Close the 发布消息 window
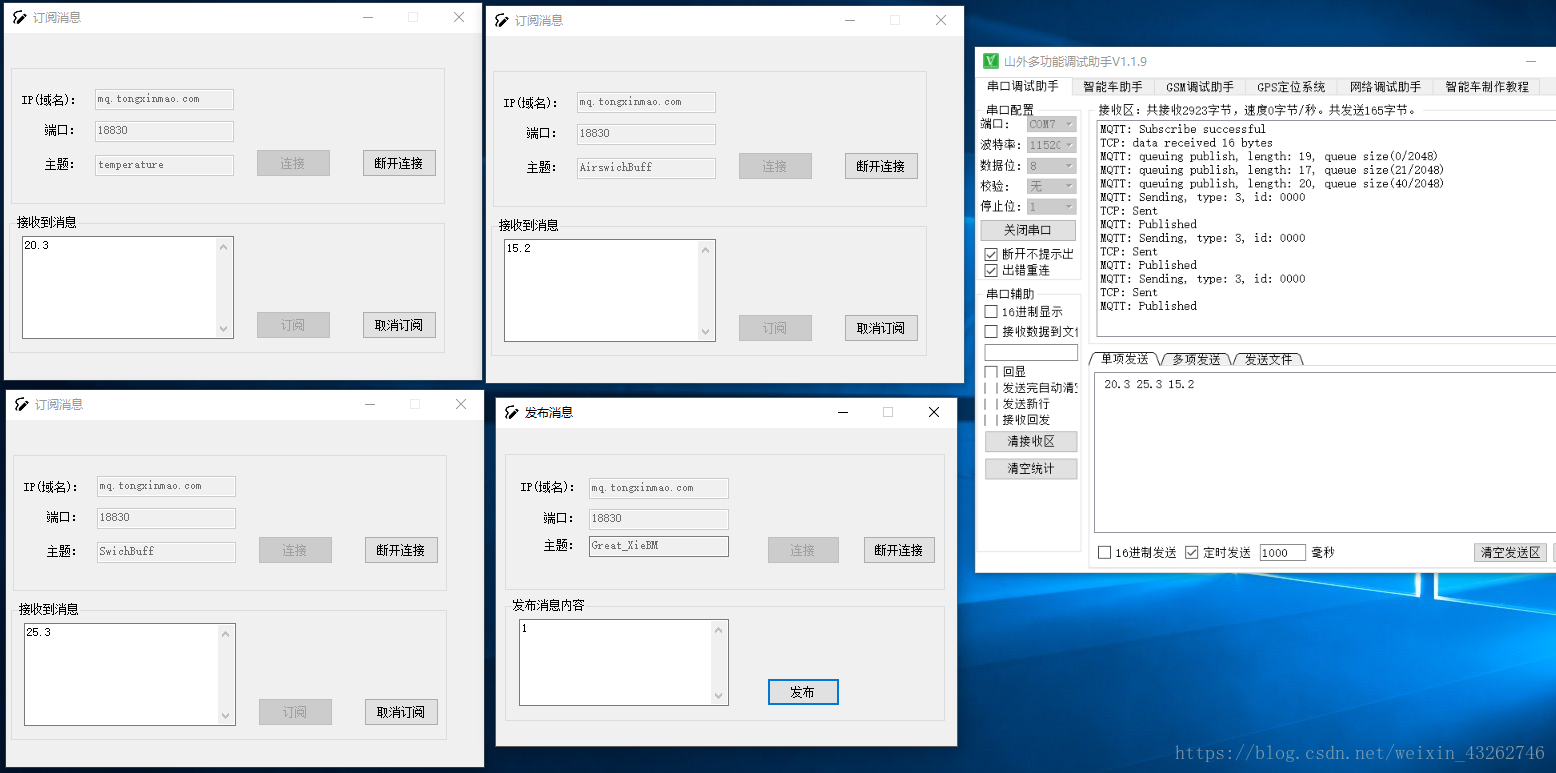The height and width of the screenshot is (773, 1556). pos(934,412)
